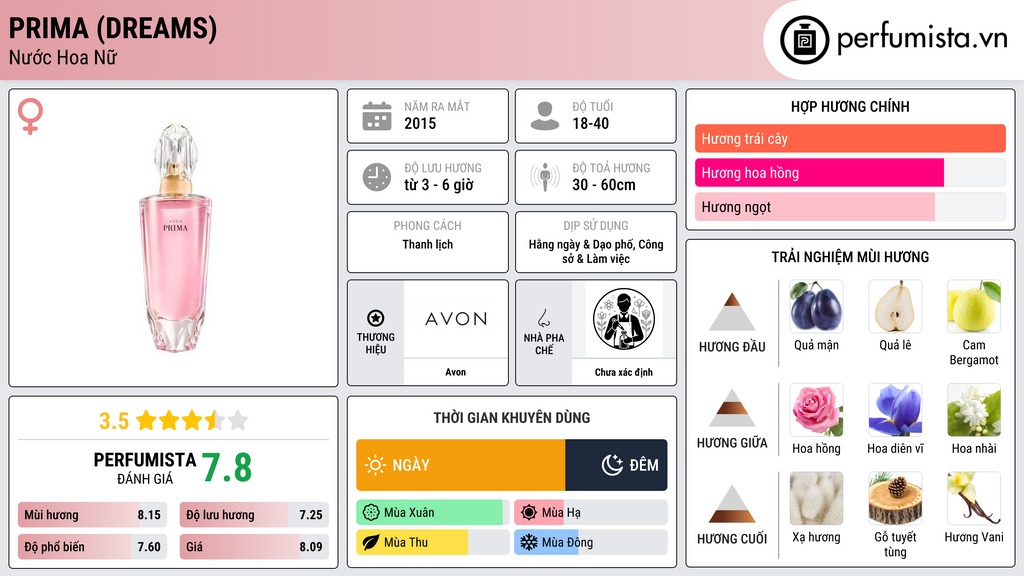Click the 3.5 rating number
1024x576 pixels.
[x=114, y=421]
